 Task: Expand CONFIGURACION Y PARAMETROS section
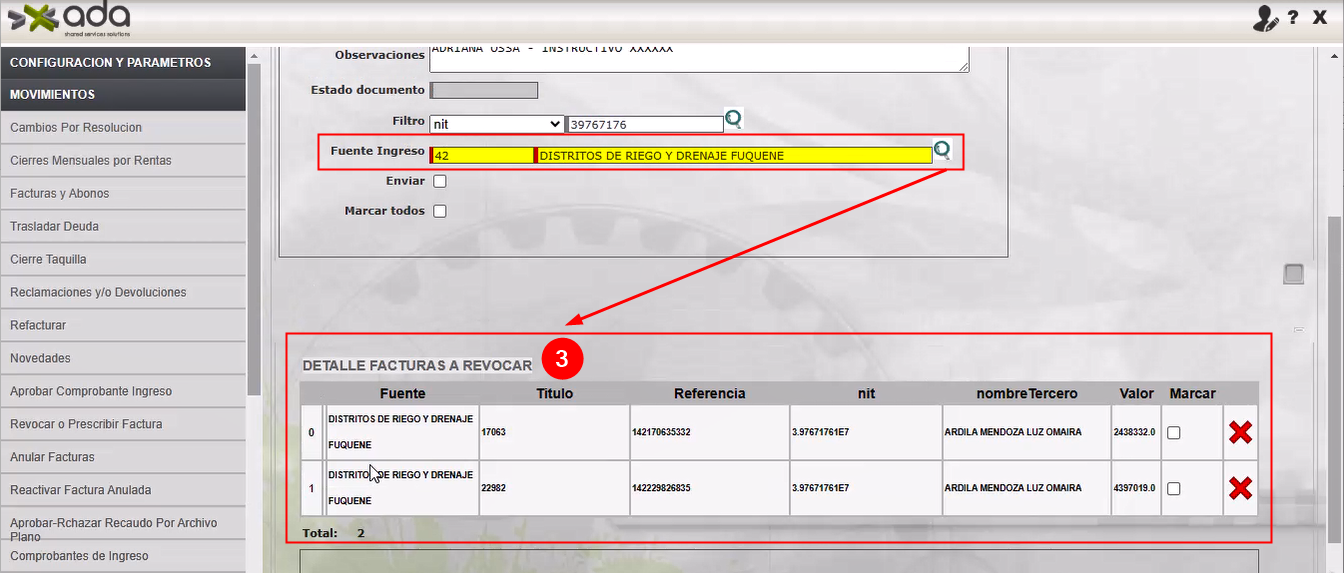point(122,62)
